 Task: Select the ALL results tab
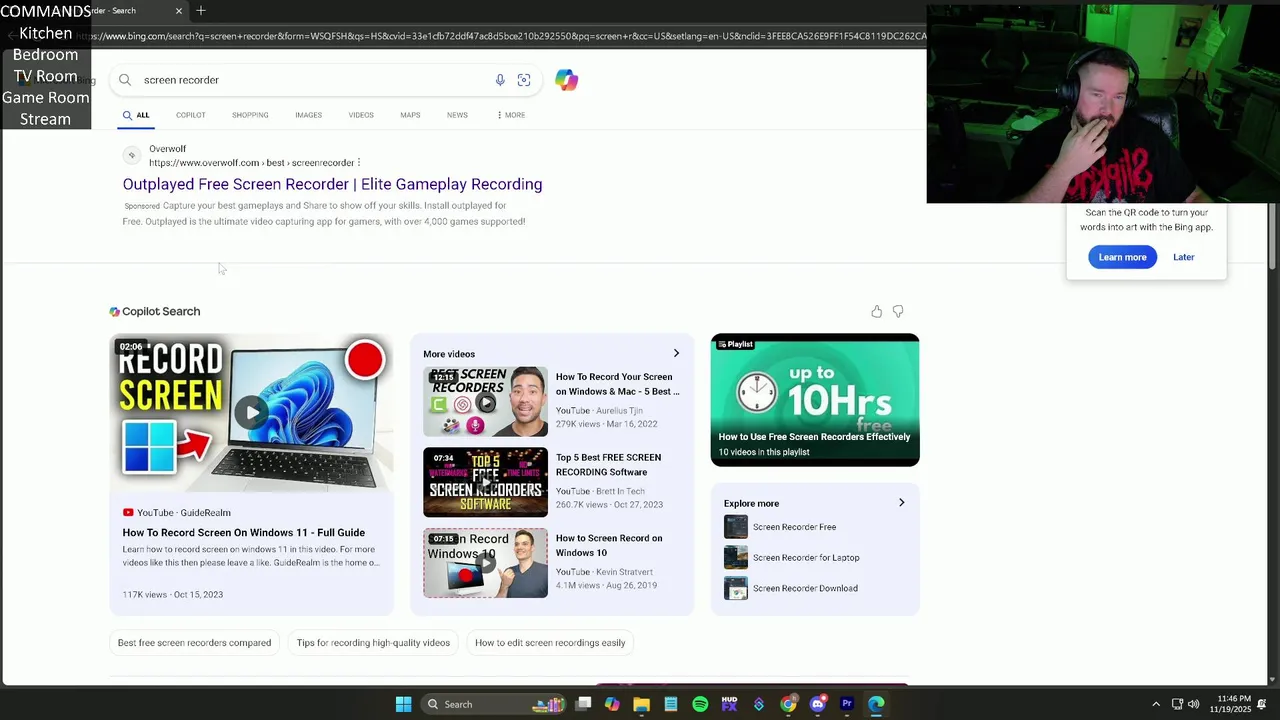pos(136,115)
